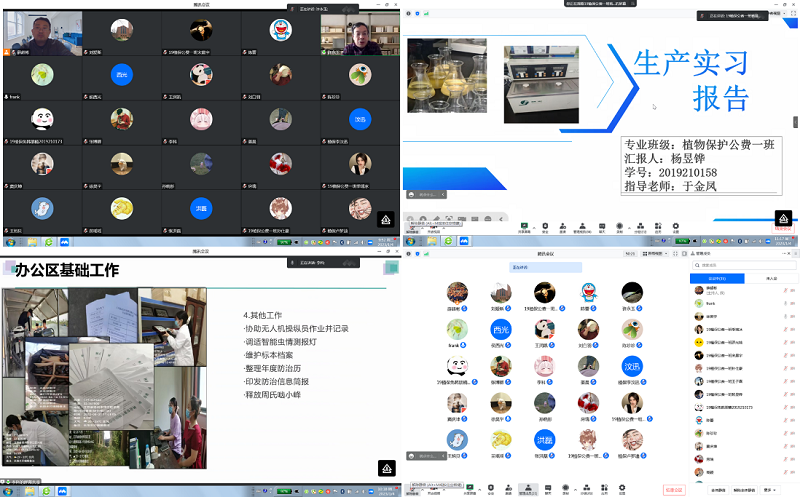Select the 会议中 tab in the member panel
Image resolution: width=800 pixels, height=497 pixels.
[x=717, y=277]
